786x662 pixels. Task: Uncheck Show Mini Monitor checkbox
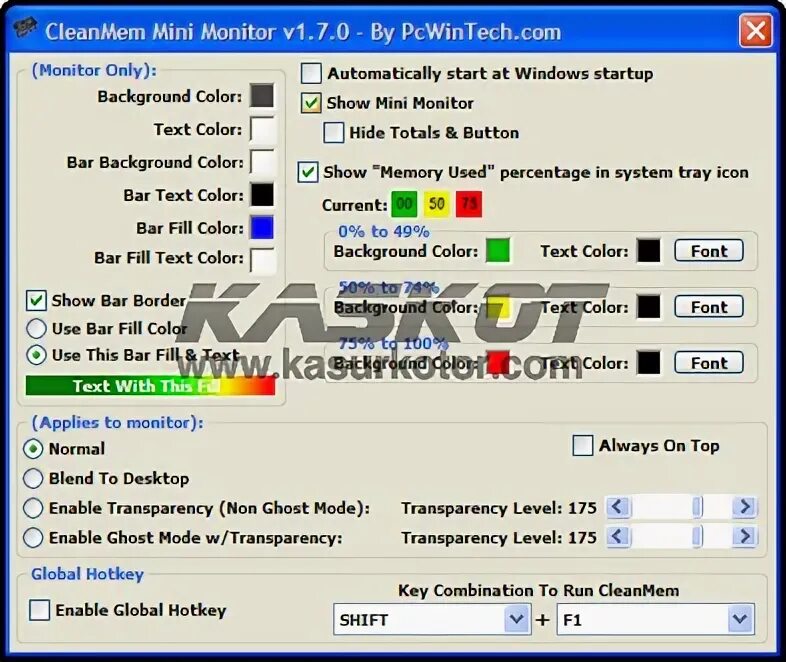coord(311,103)
